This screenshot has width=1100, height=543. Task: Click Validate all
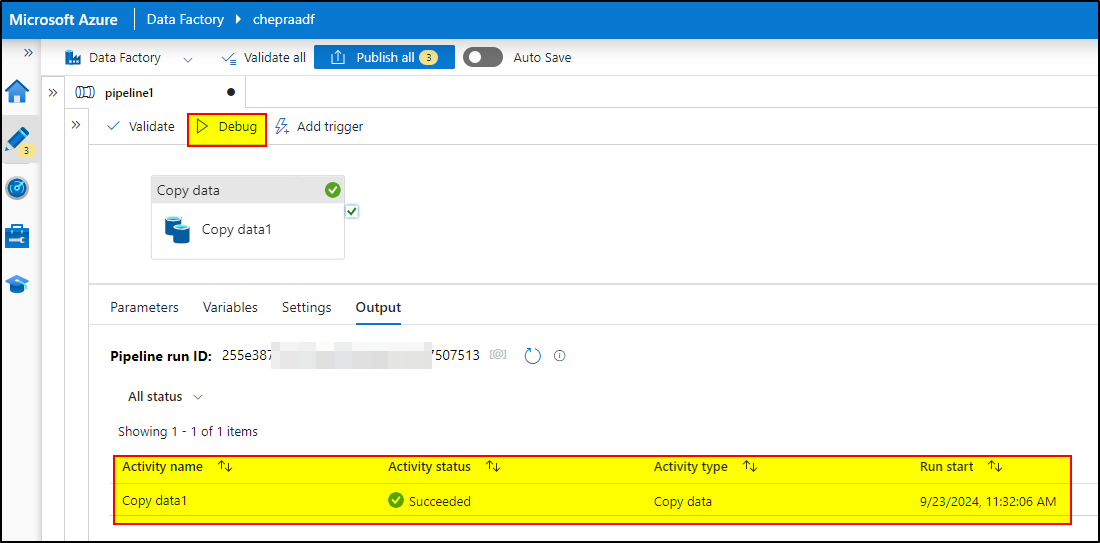point(264,58)
